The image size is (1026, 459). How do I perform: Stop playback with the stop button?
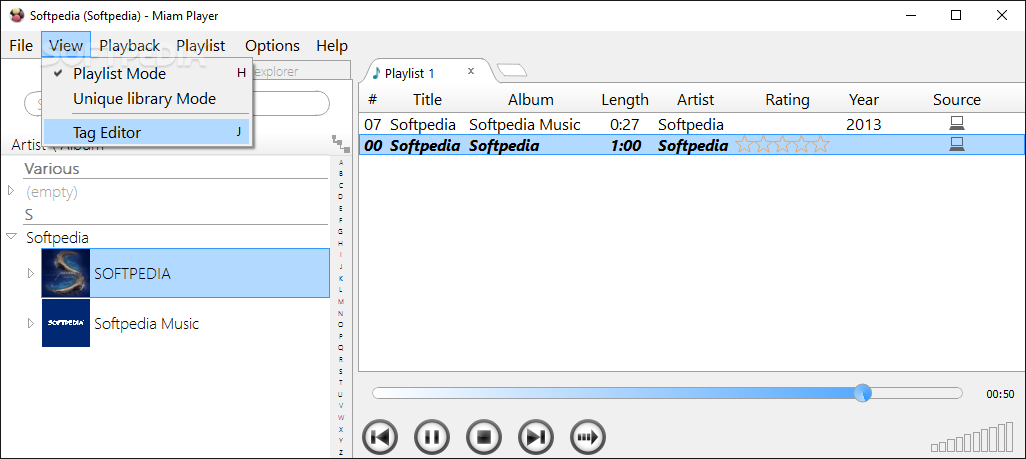tap(484, 437)
